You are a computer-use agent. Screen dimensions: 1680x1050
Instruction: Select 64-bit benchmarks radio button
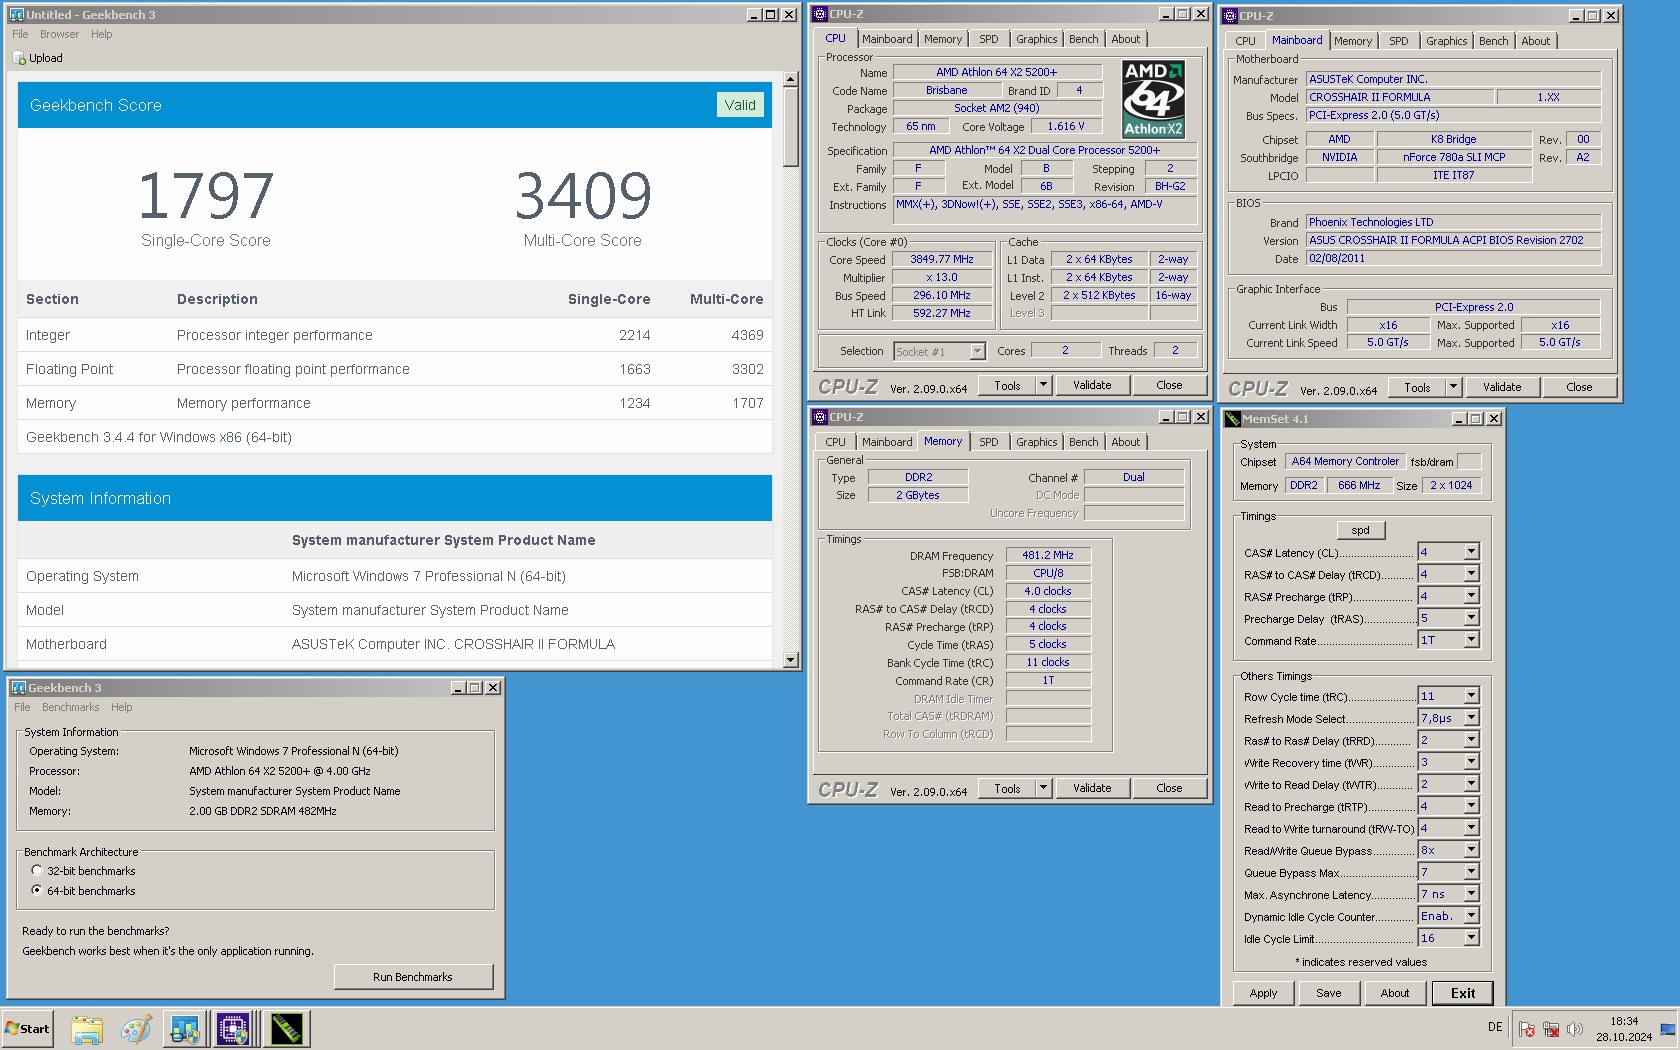click(x=37, y=890)
